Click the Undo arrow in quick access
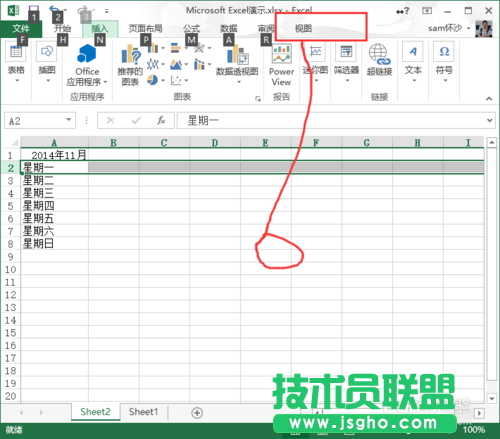 54,9
